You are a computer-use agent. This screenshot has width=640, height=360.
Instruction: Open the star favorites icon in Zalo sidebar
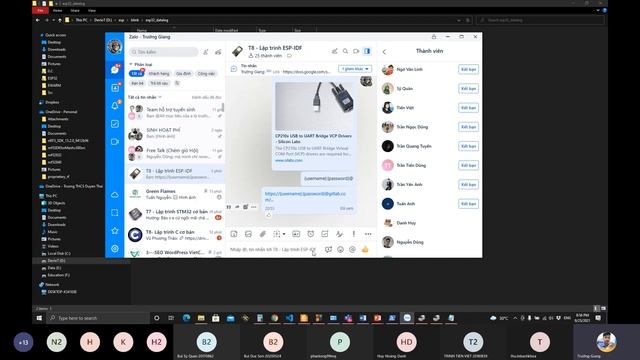115,231
